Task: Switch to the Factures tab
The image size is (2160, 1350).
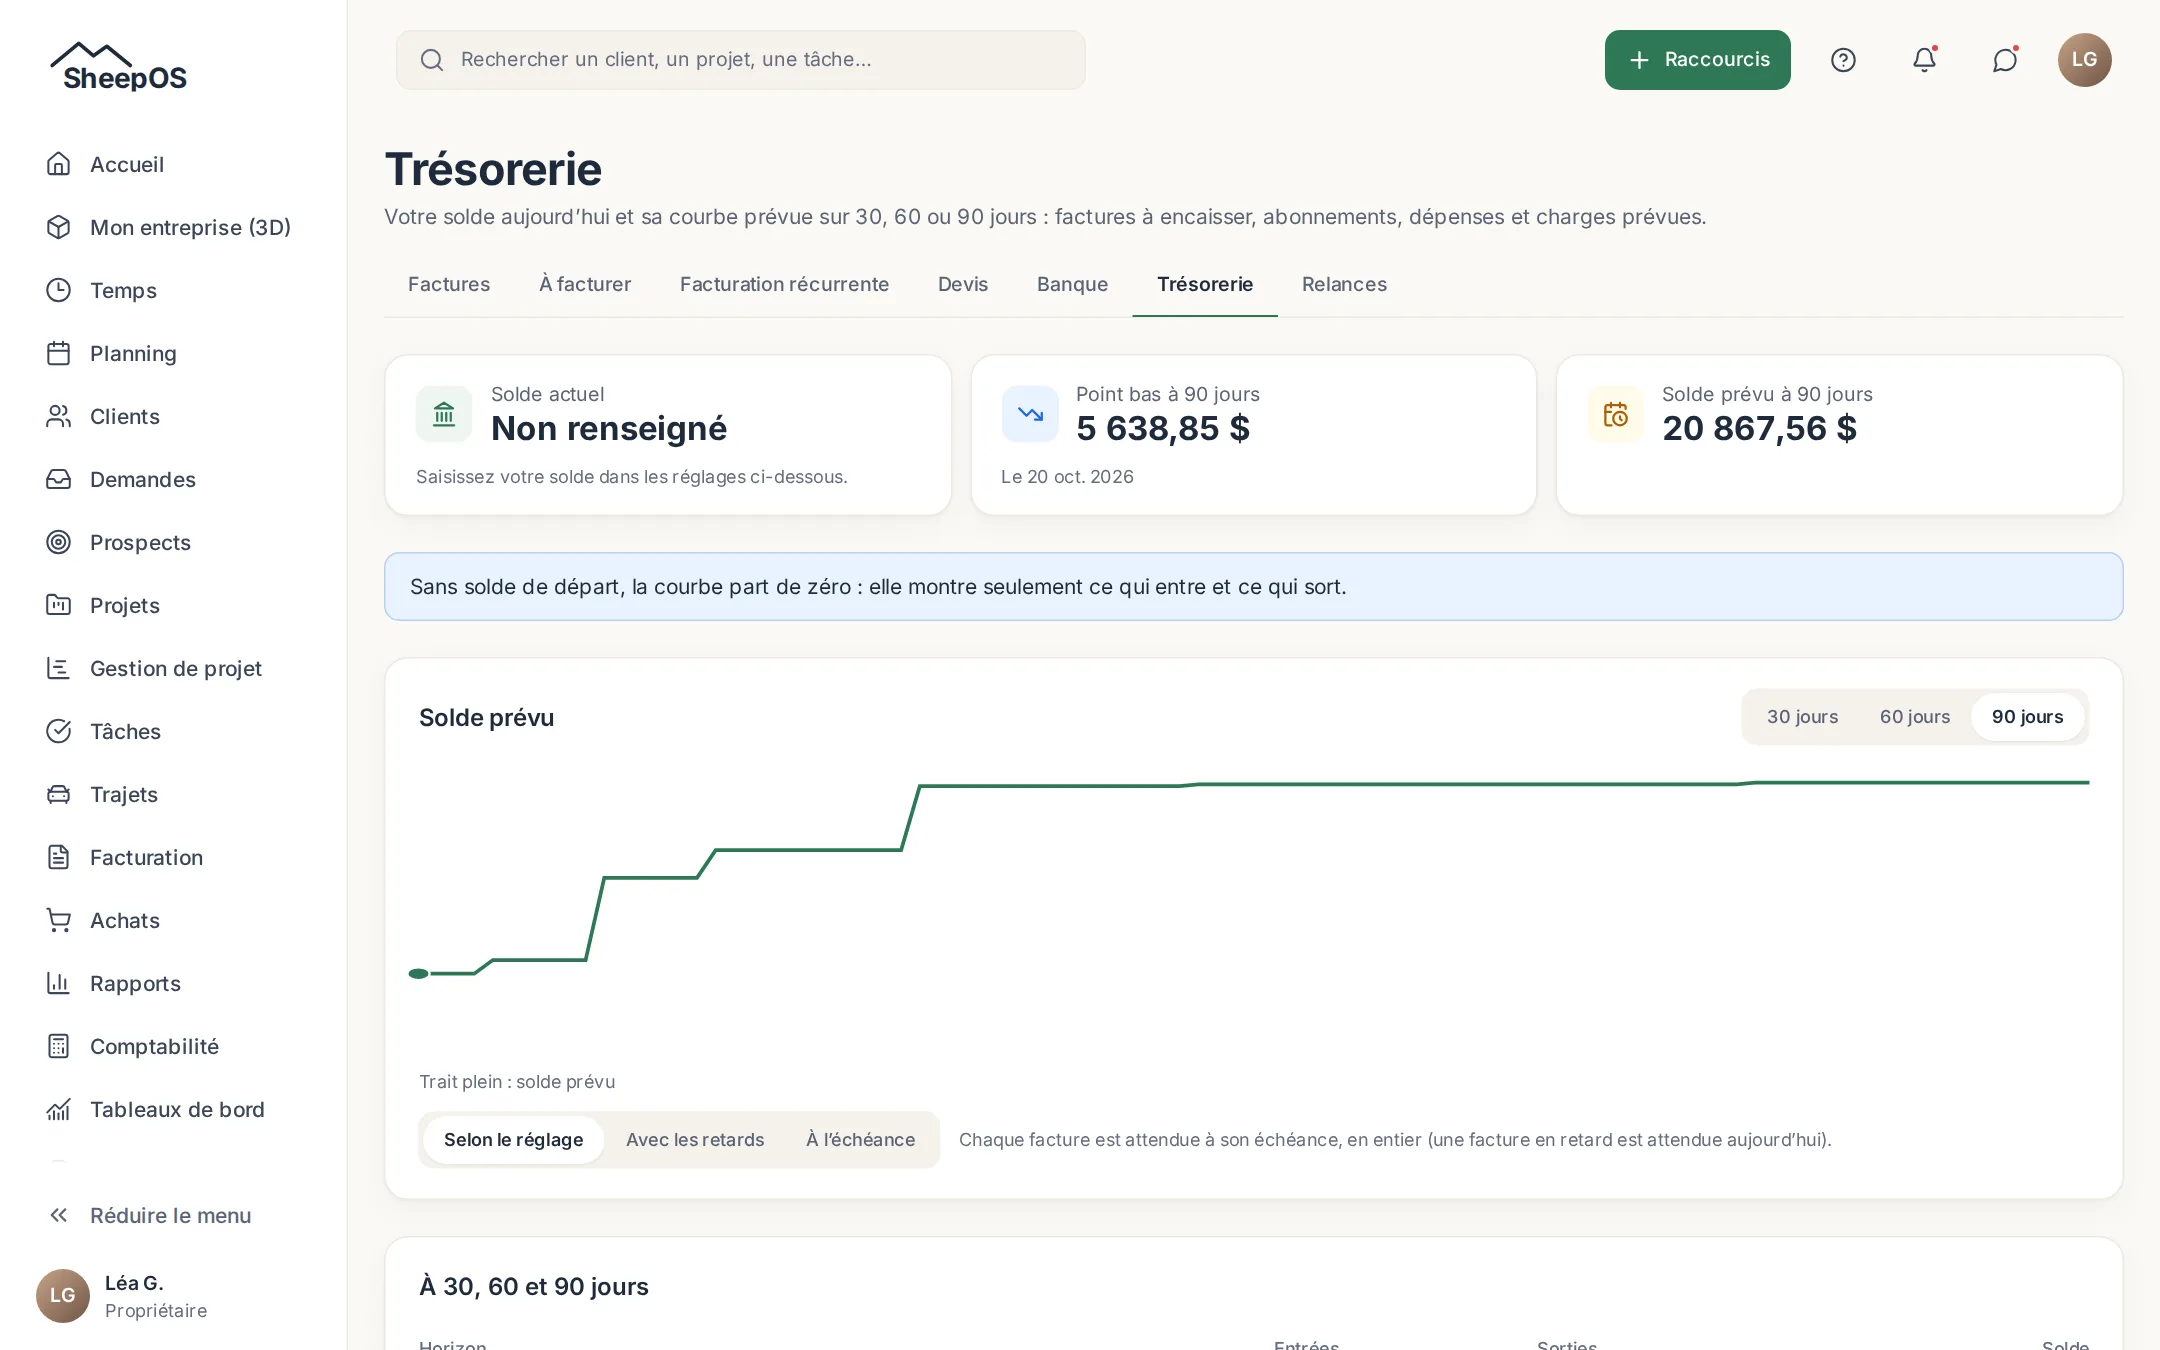Action: pos(449,284)
